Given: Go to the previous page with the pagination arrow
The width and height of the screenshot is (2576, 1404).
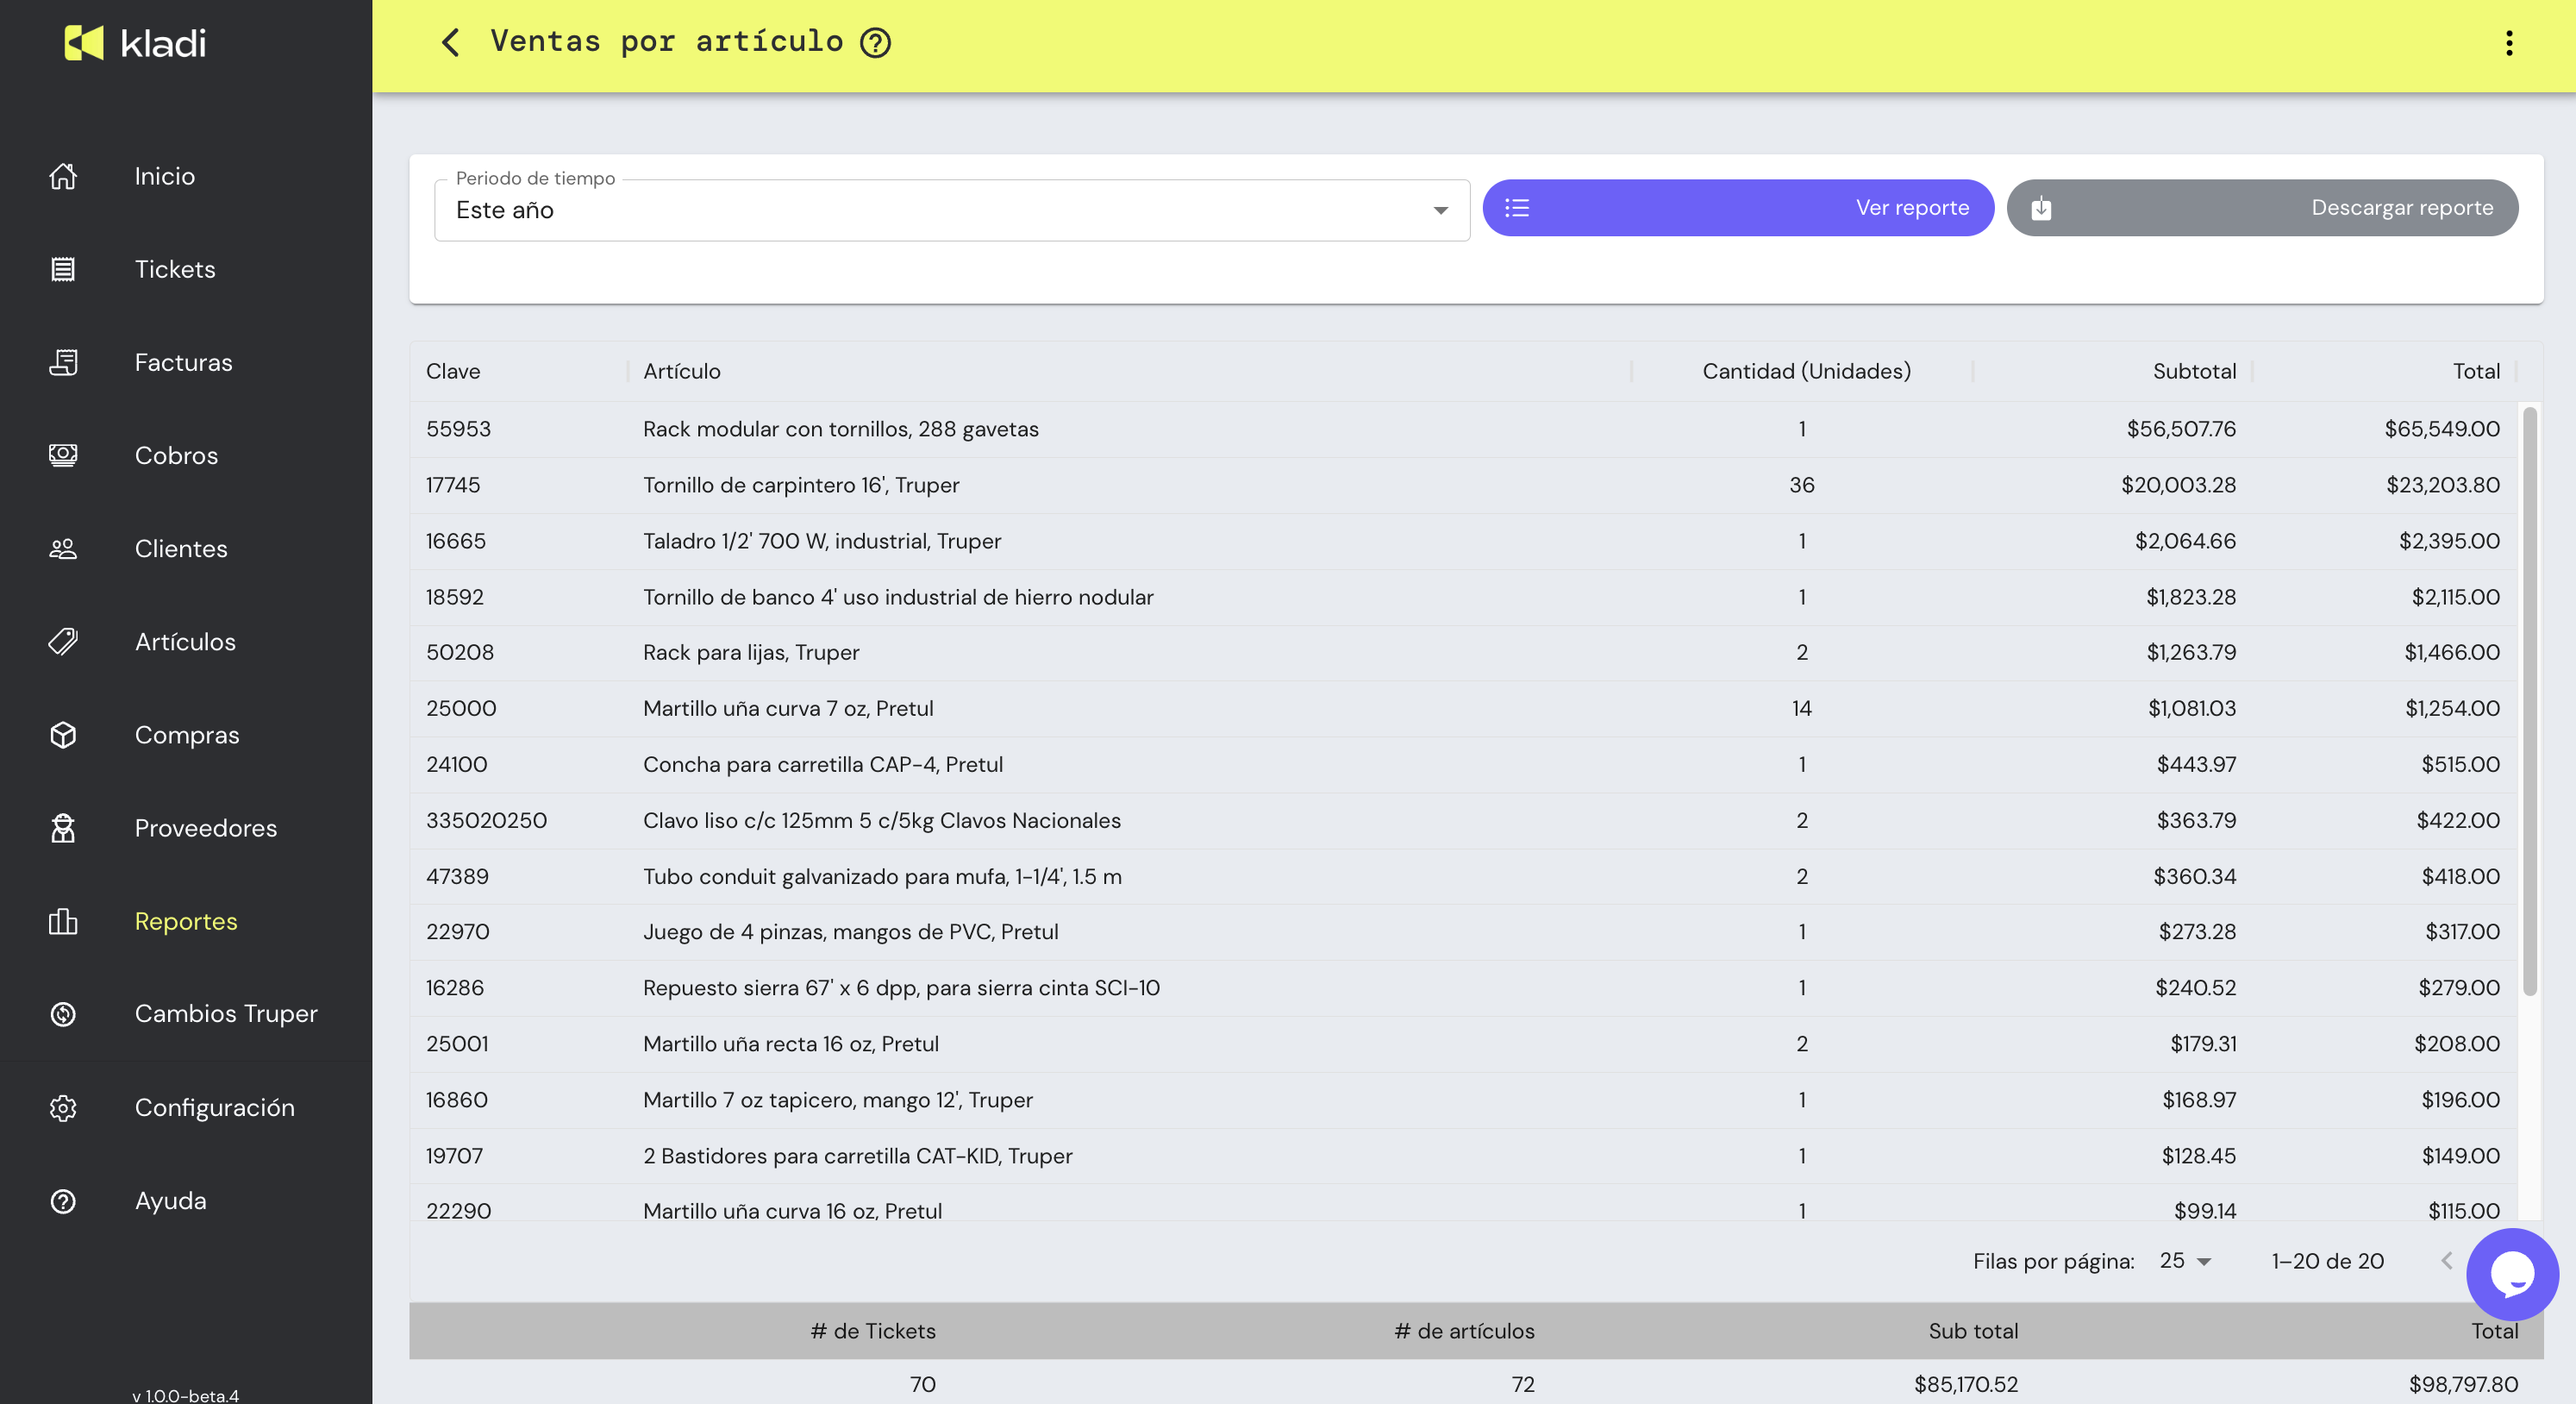Looking at the screenshot, I should tap(2446, 1261).
